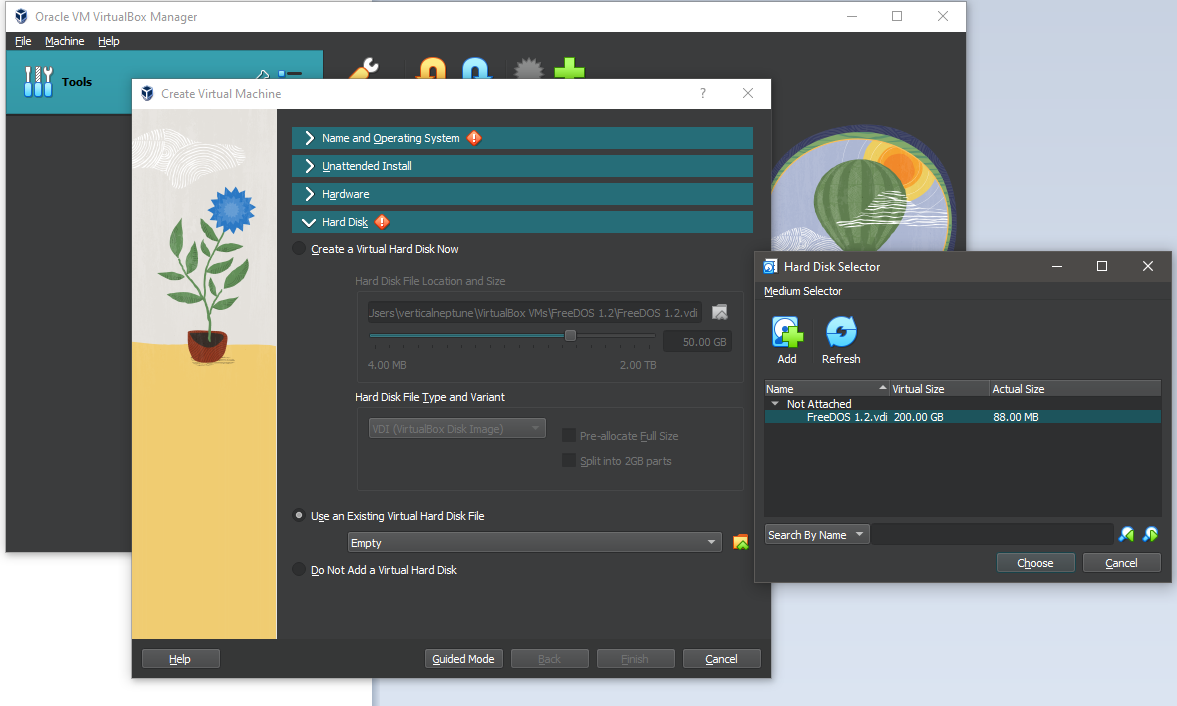Click the Choose button

click(x=1035, y=563)
